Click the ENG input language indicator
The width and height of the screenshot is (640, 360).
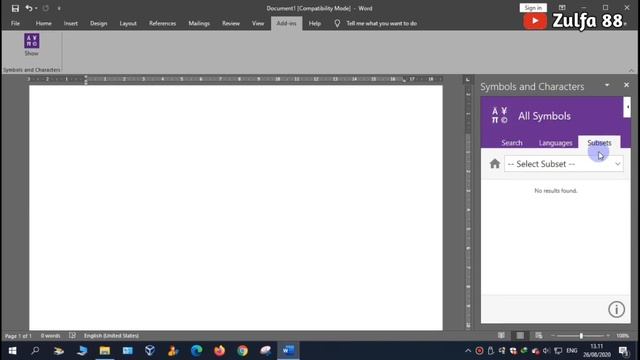pyautogui.click(x=572, y=351)
